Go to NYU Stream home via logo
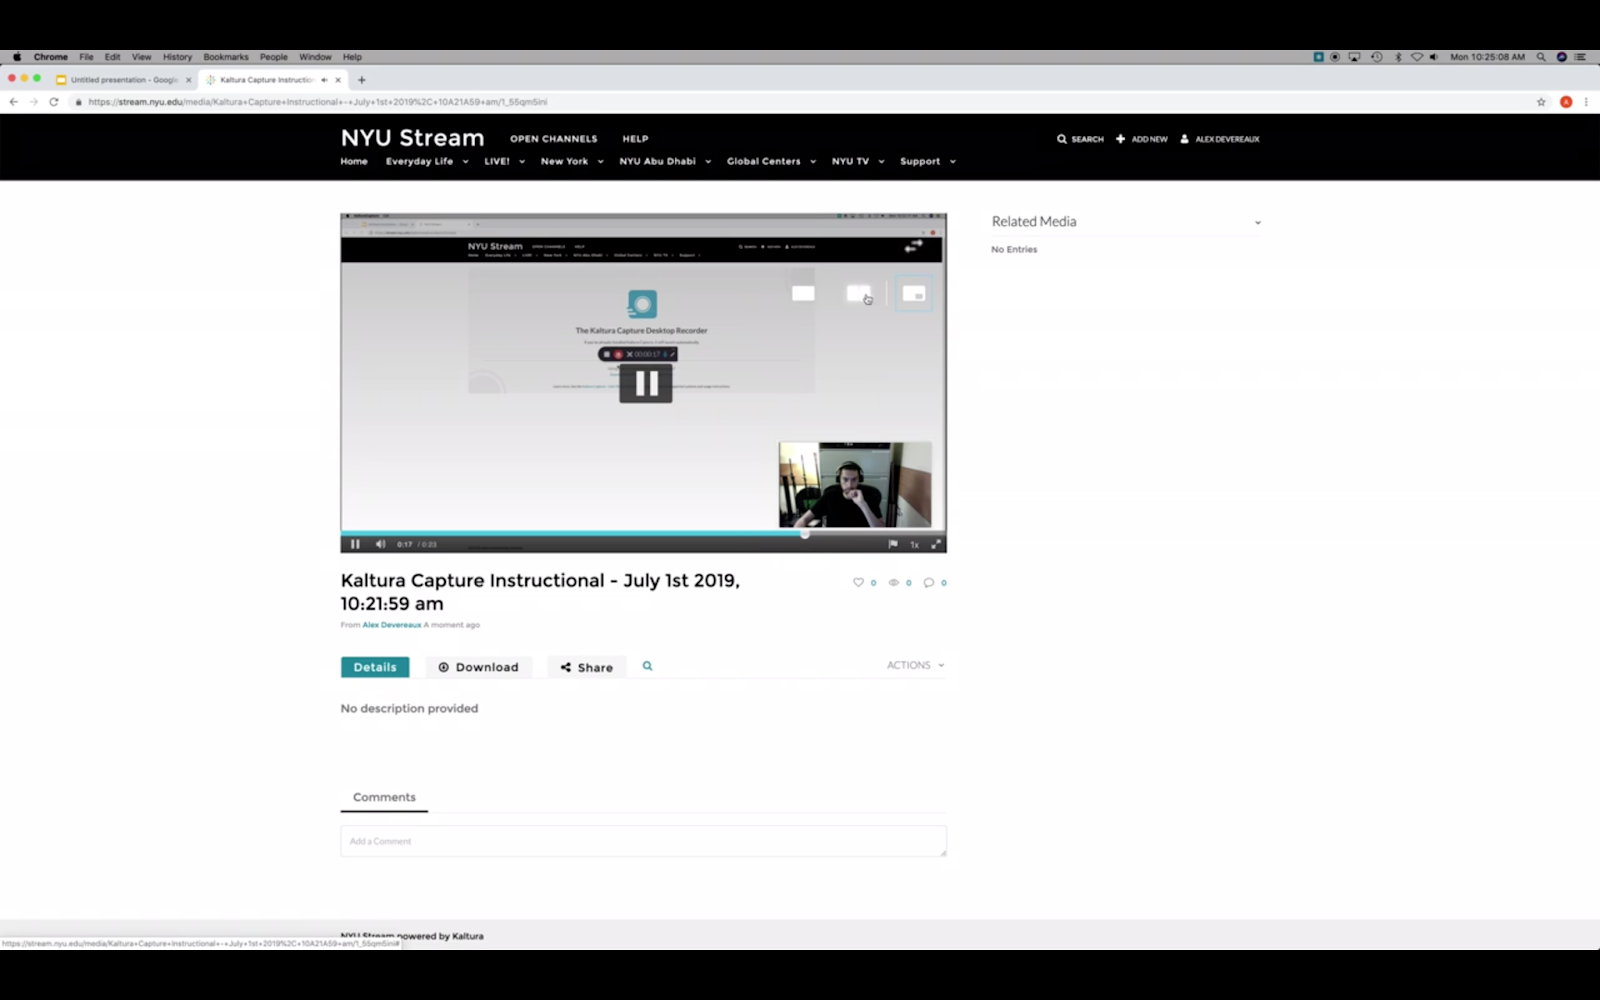The width and height of the screenshot is (1600, 1000). [412, 138]
